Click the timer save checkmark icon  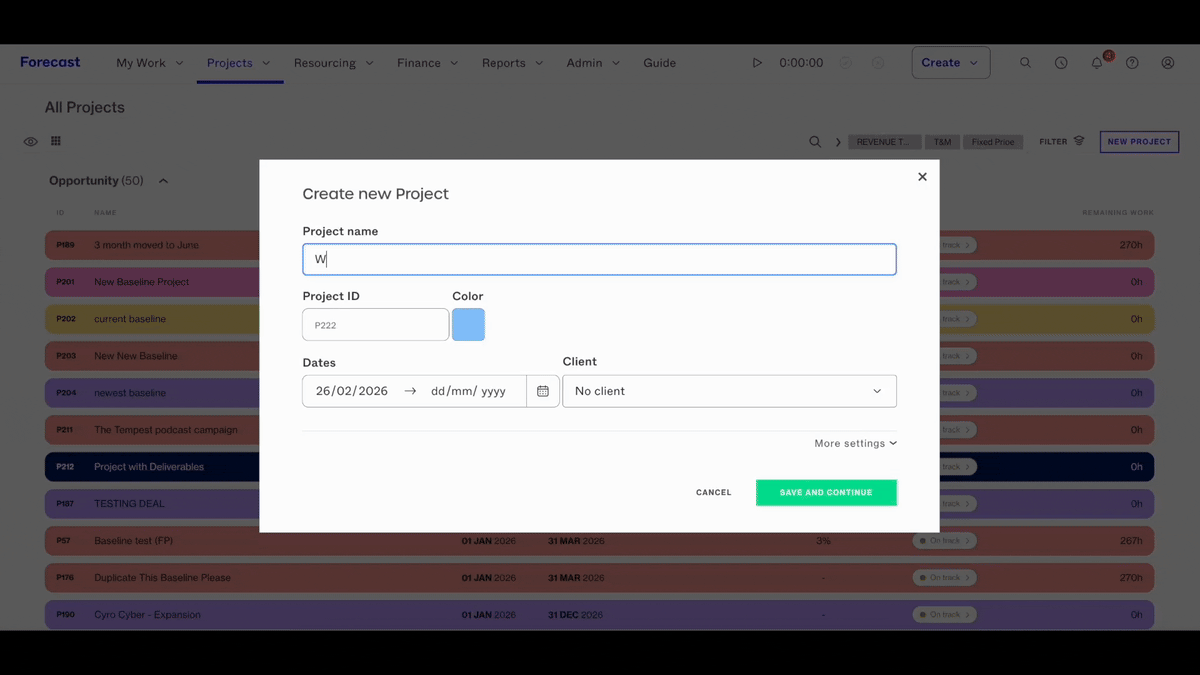tap(846, 63)
